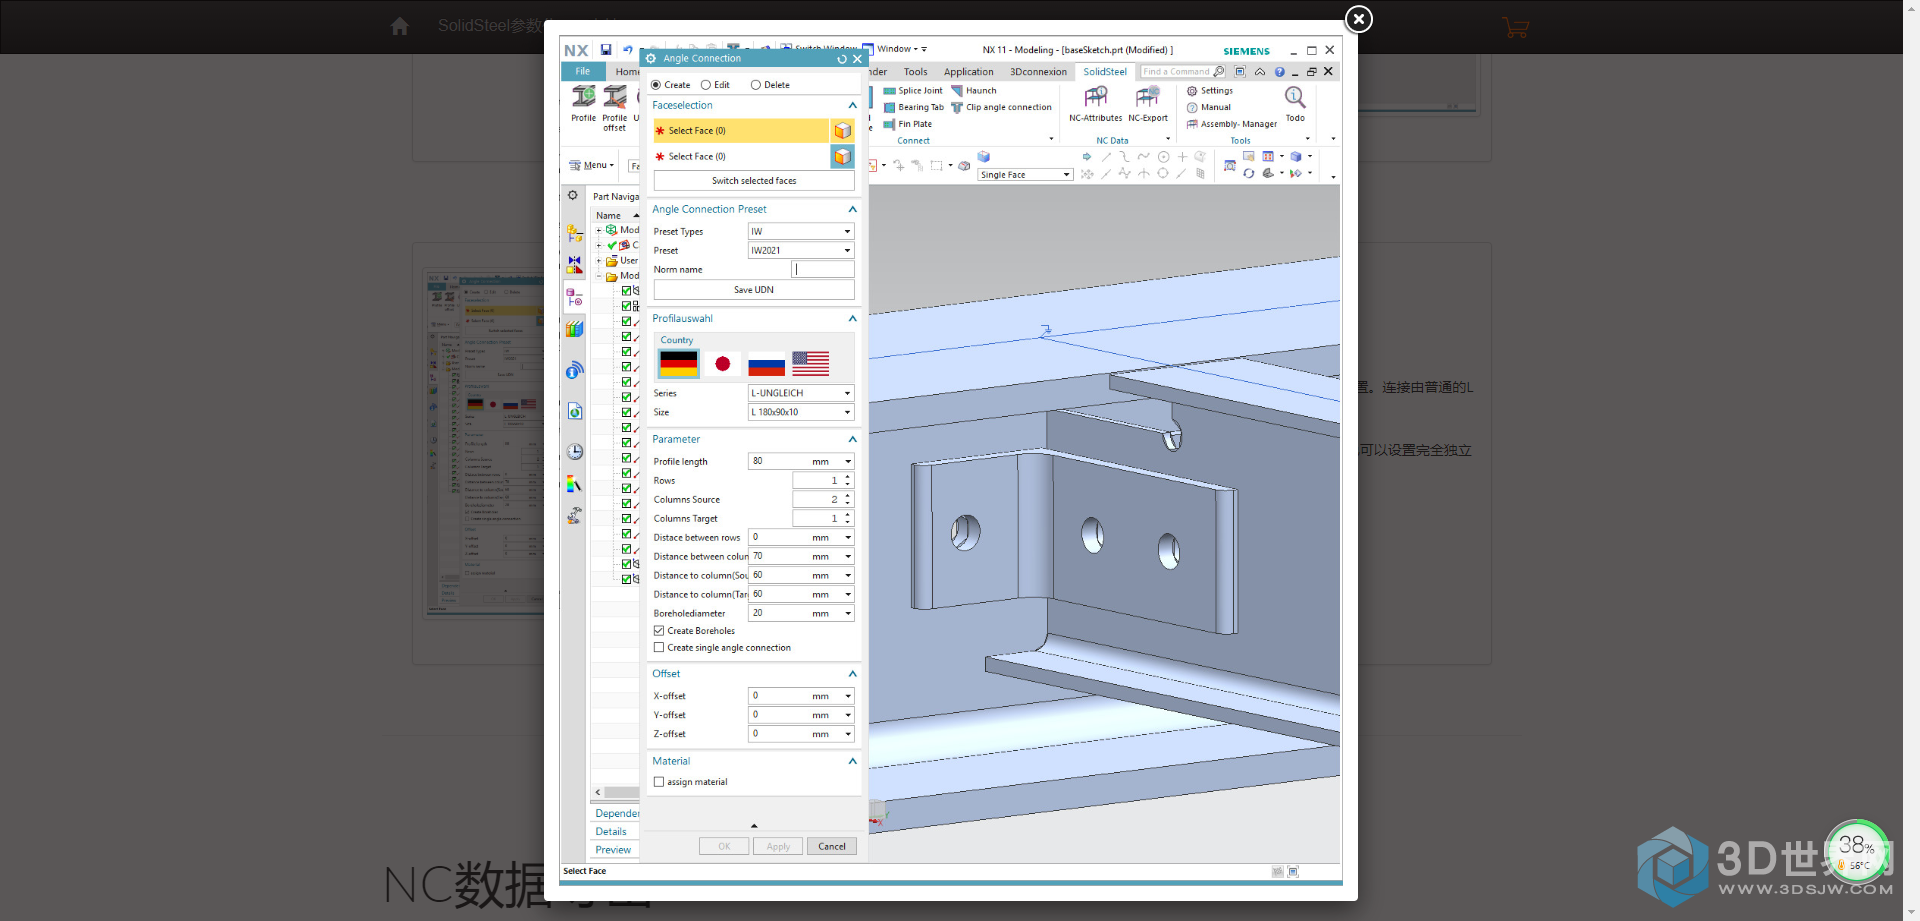Close the image lightbox popup
The height and width of the screenshot is (921, 1920).
click(1358, 19)
